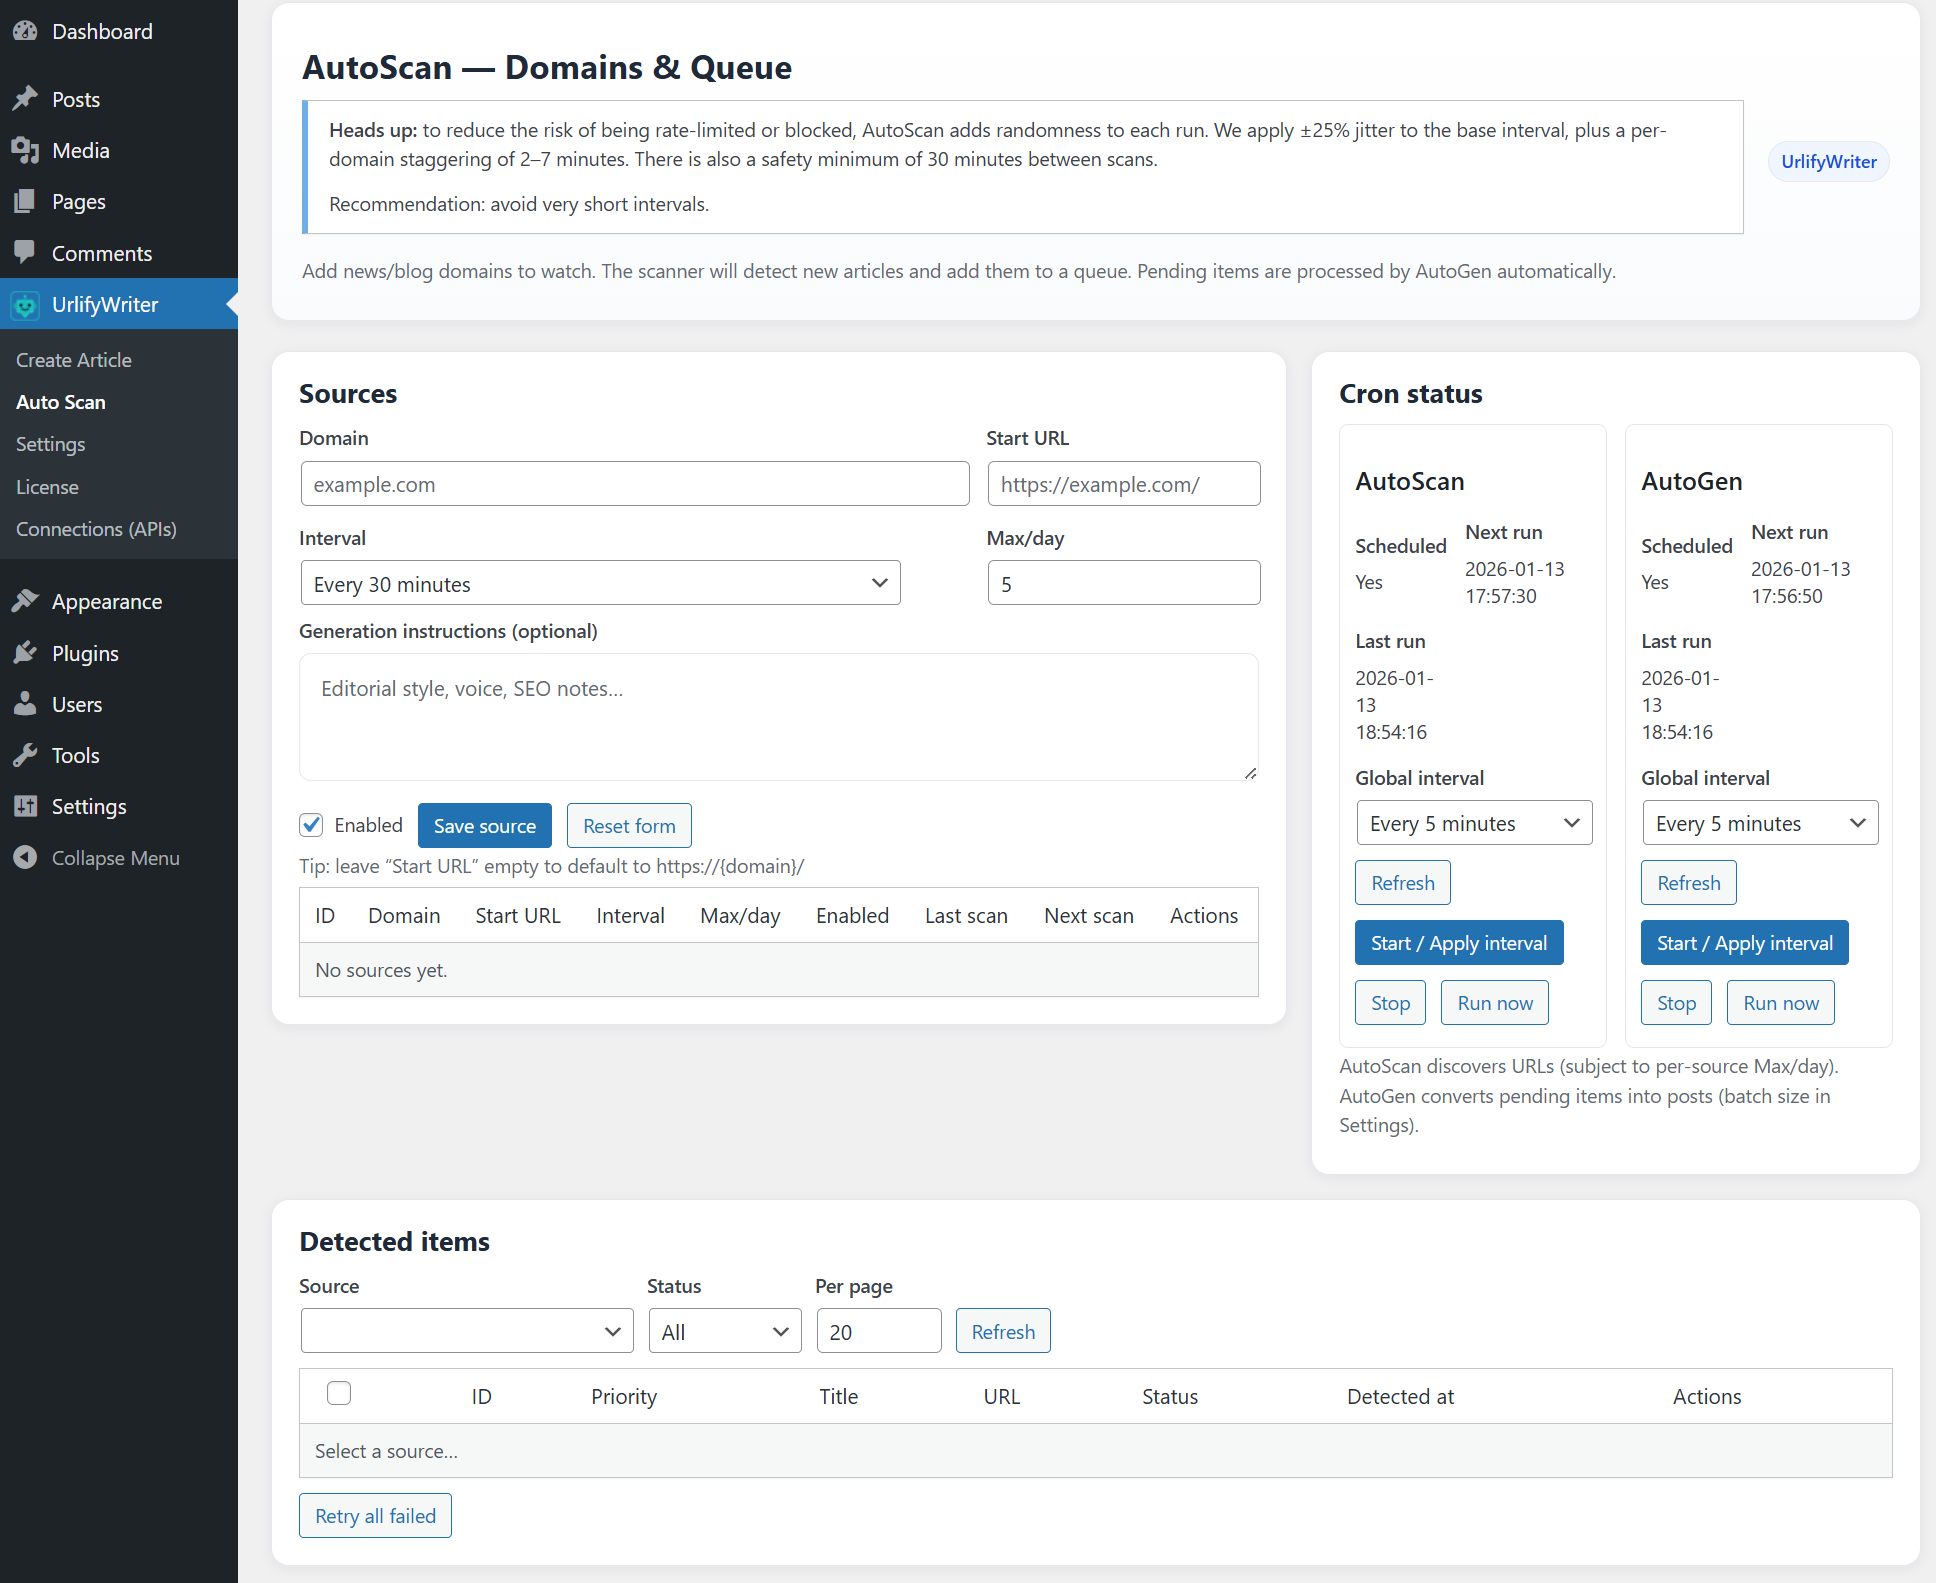Viewport: 1936px width, 1583px height.
Task: Collapse the admin menu
Action: (24, 857)
